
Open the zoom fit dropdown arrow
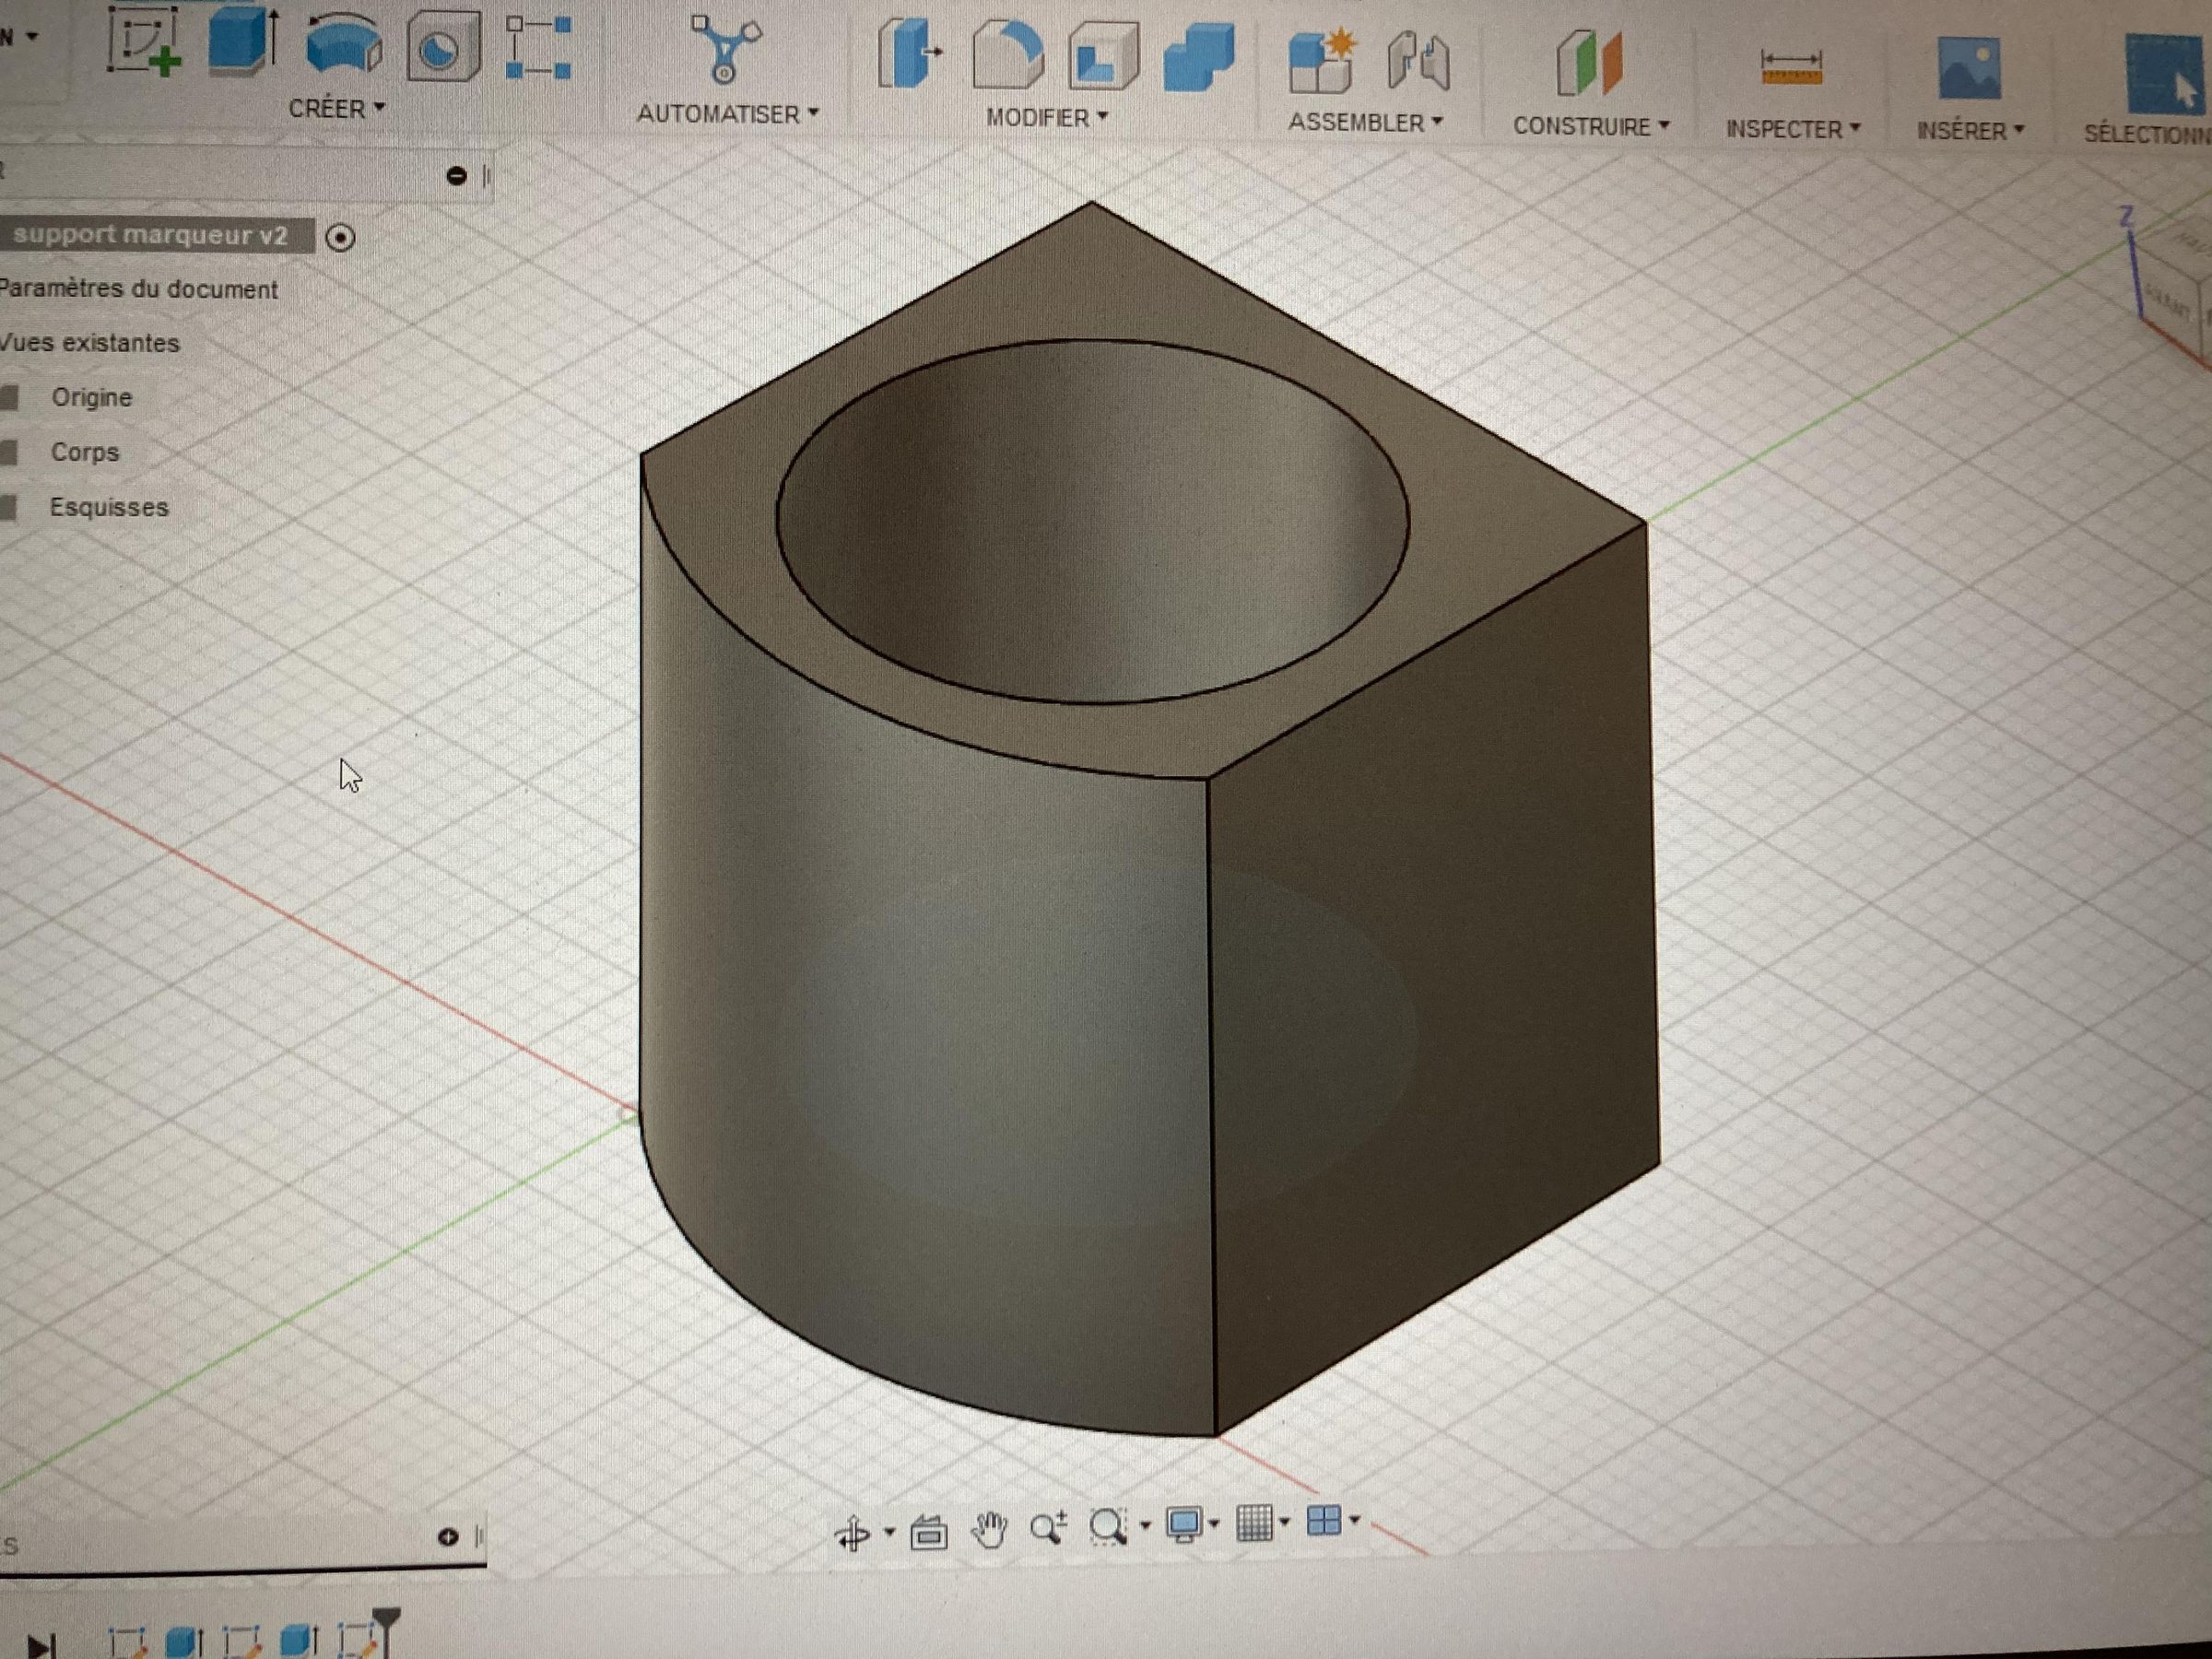pyautogui.click(x=1145, y=1526)
